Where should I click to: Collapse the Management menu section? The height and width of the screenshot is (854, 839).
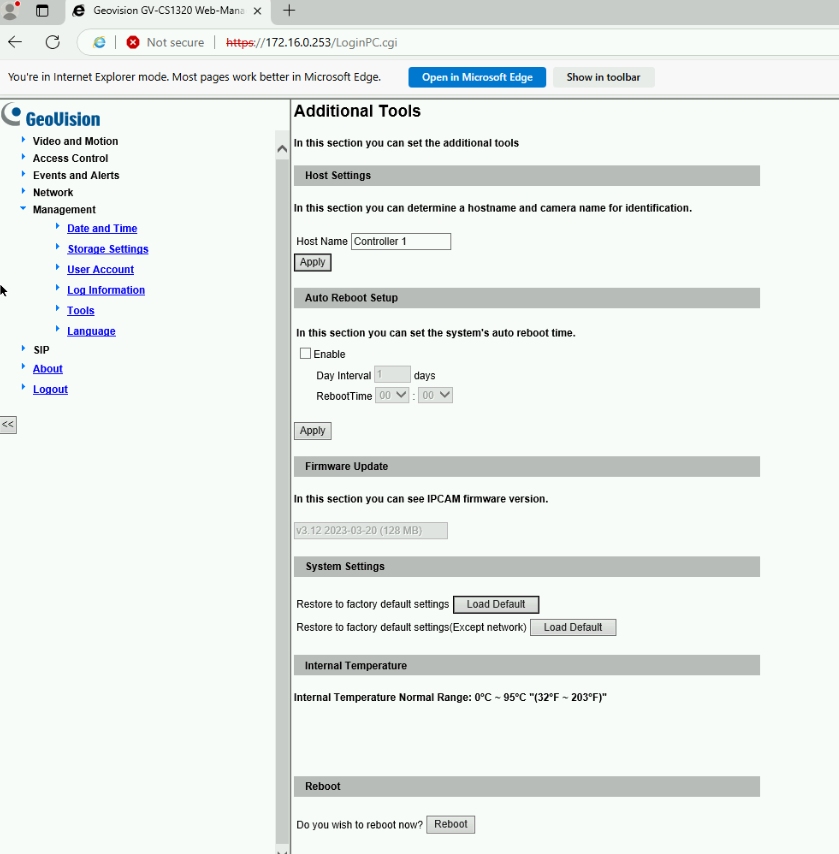pyautogui.click(x=63, y=210)
